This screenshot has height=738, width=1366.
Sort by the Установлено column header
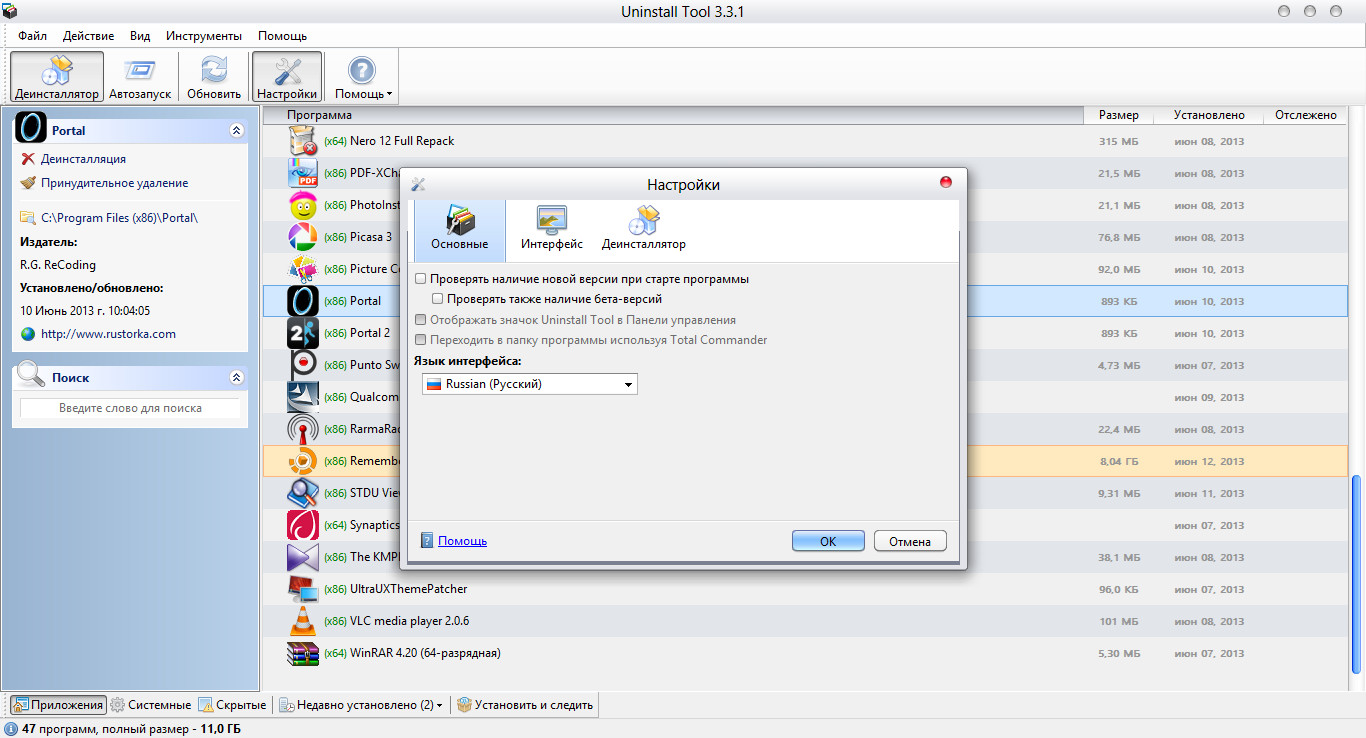click(1208, 115)
